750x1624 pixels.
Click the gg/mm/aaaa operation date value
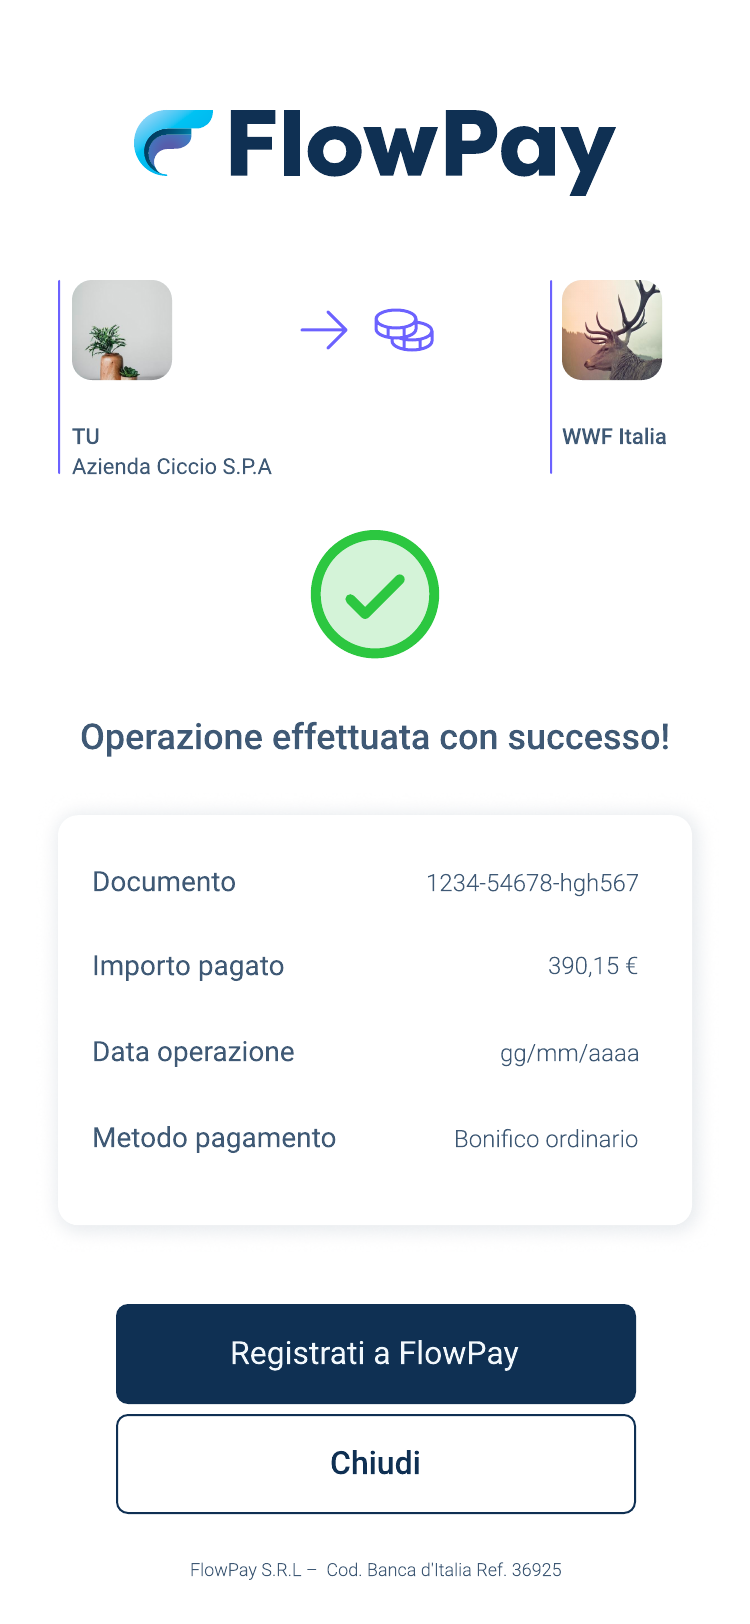[569, 1054]
